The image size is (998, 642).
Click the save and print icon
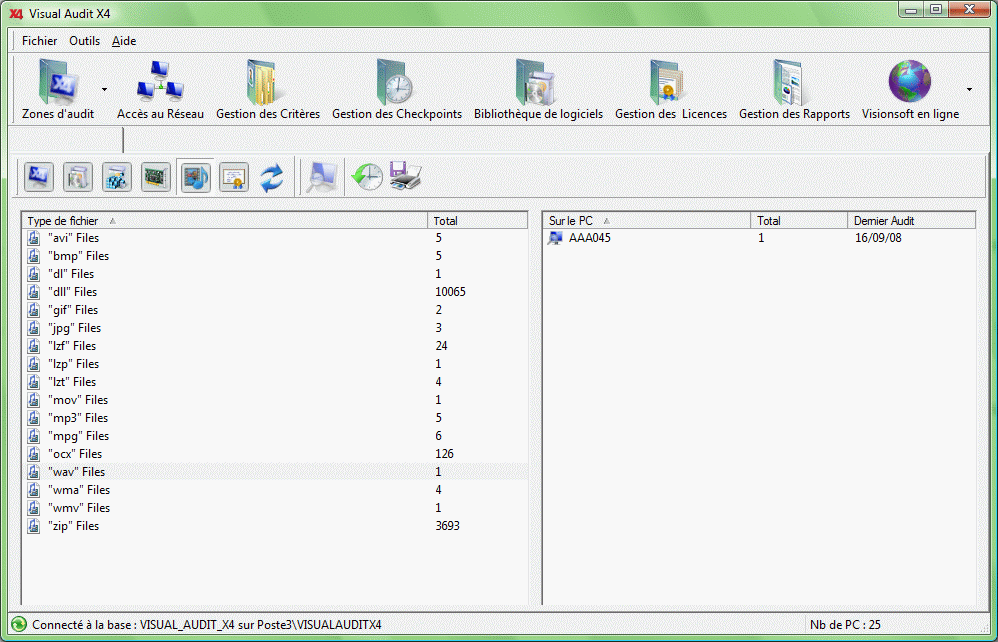coord(405,176)
